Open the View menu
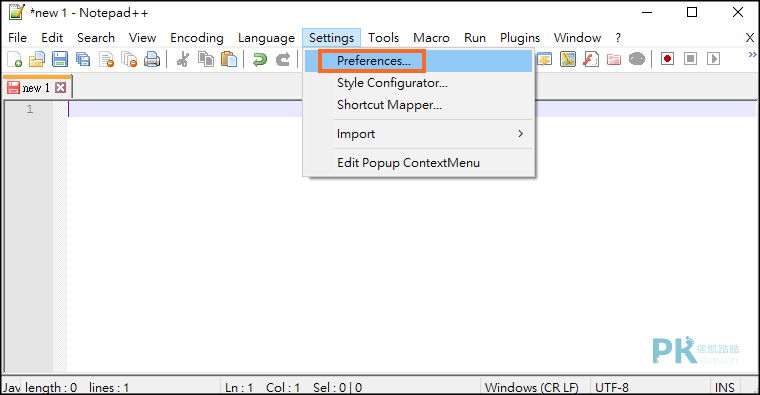760x395 pixels. (142, 38)
